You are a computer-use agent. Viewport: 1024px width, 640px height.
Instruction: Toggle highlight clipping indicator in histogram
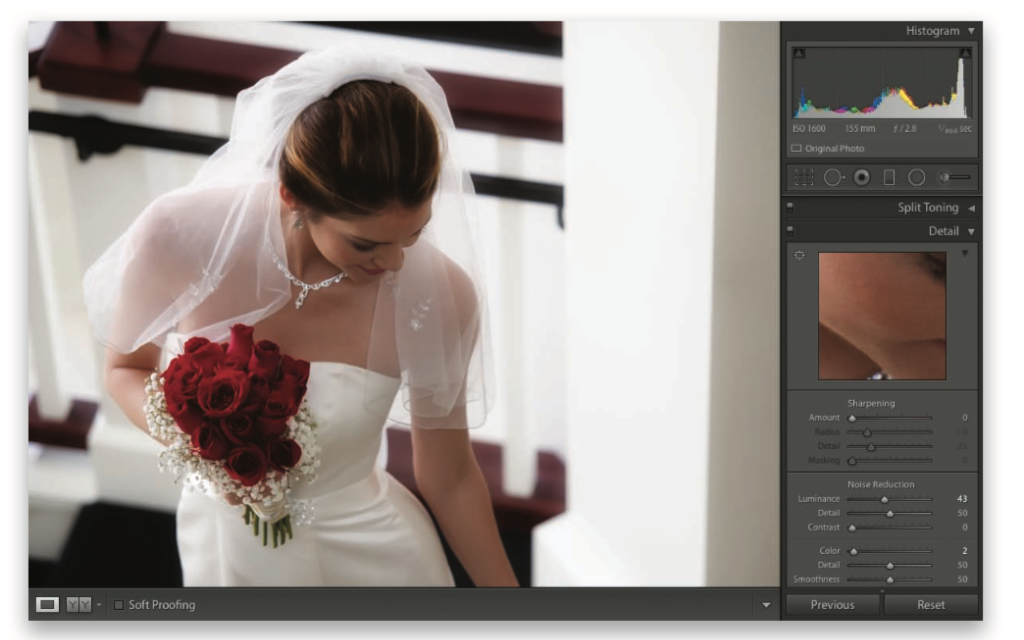point(965,53)
